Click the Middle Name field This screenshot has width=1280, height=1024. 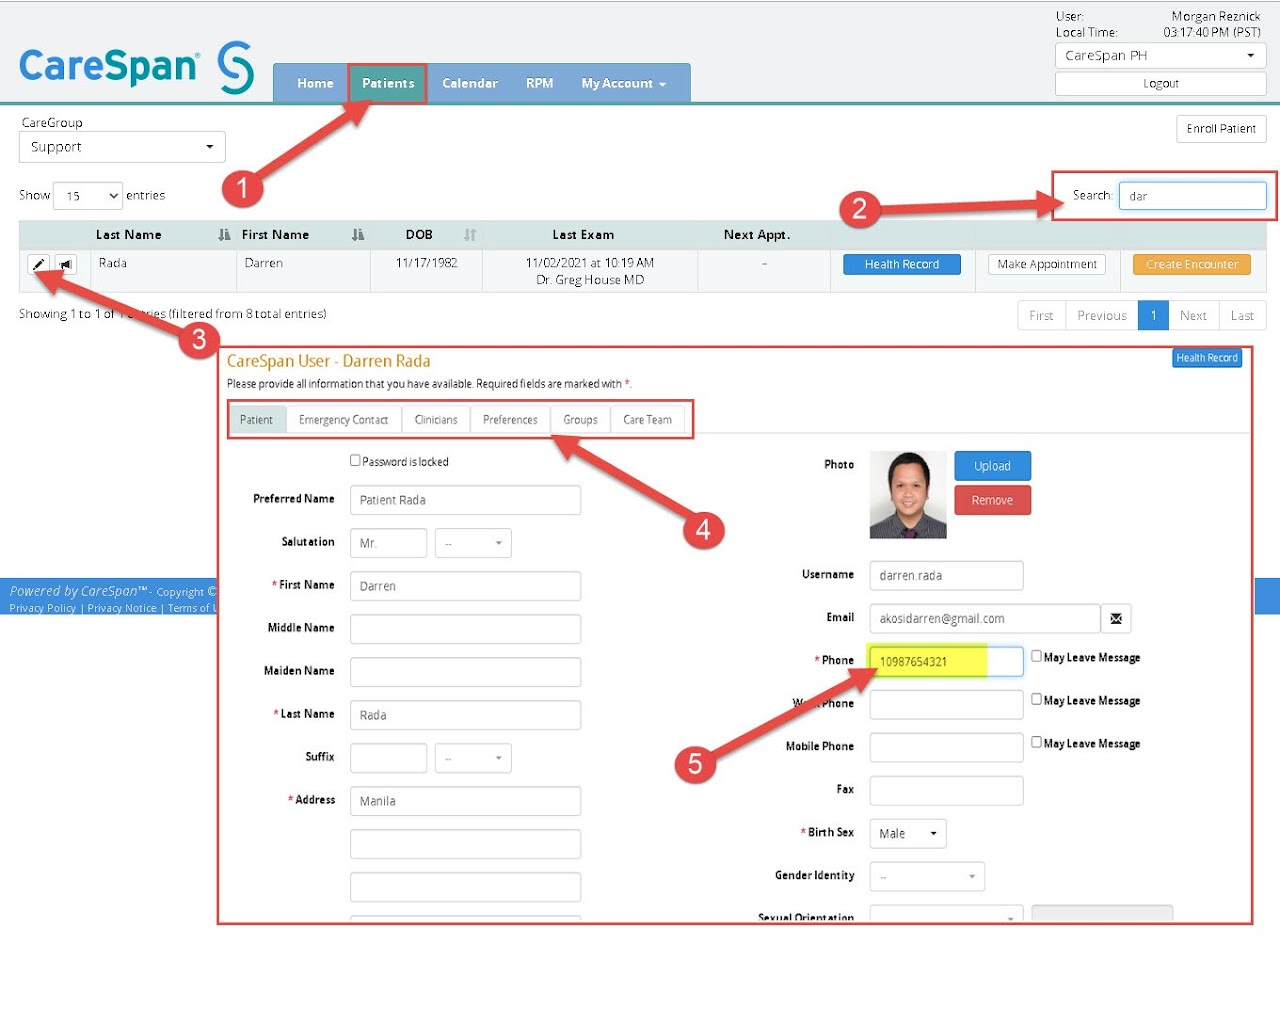point(465,629)
